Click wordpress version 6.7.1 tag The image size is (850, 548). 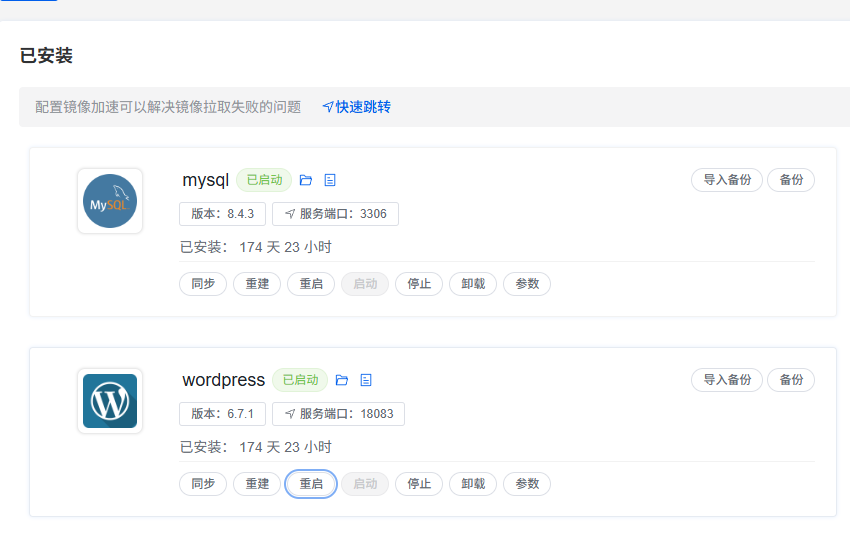coord(222,414)
